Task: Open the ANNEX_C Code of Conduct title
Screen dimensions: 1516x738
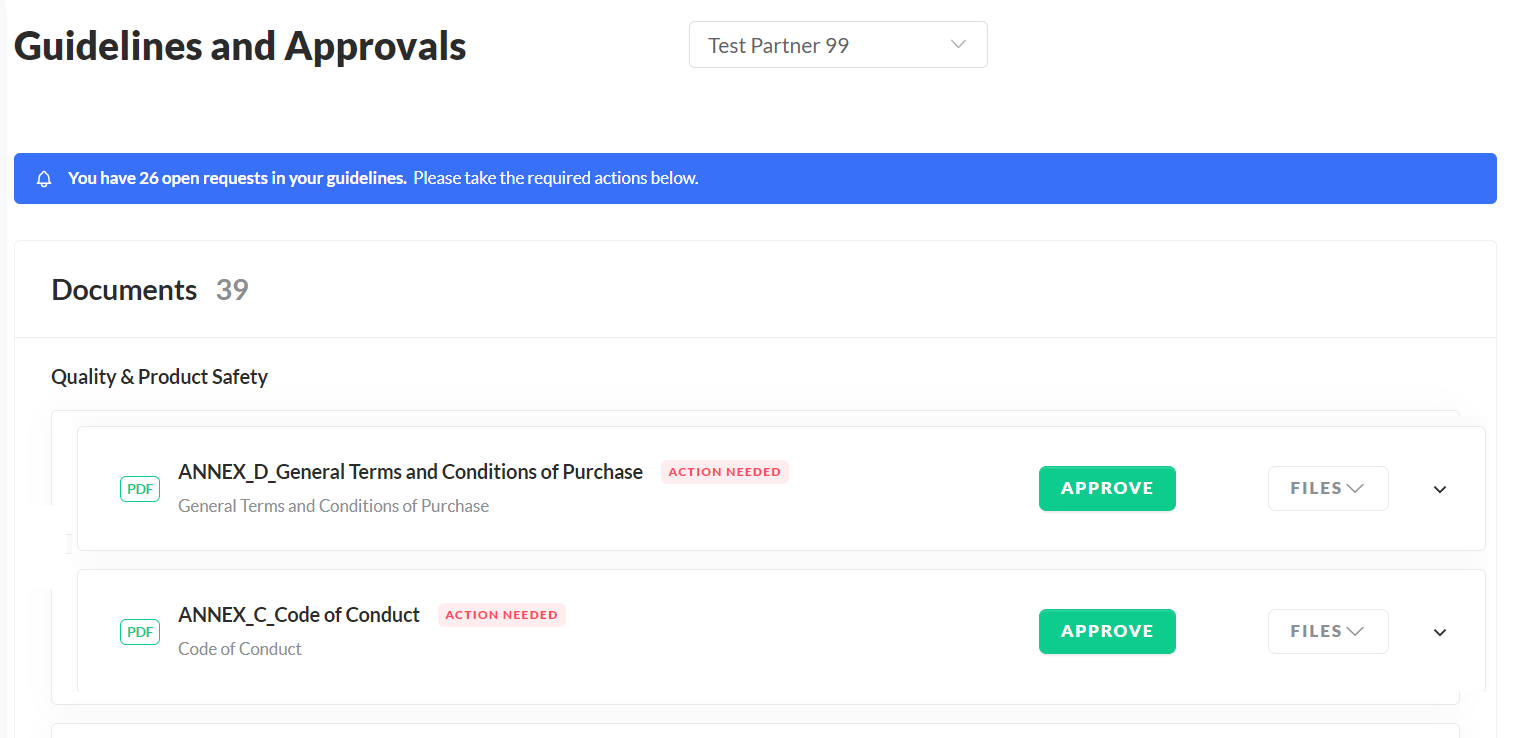Action: click(299, 614)
